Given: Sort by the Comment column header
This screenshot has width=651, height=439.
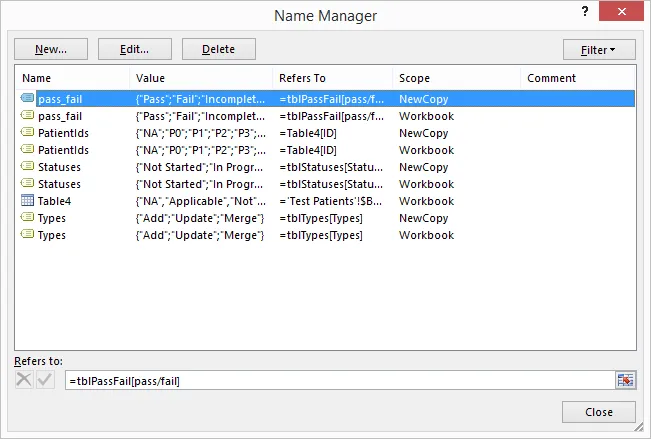Looking at the screenshot, I should pos(578,78).
